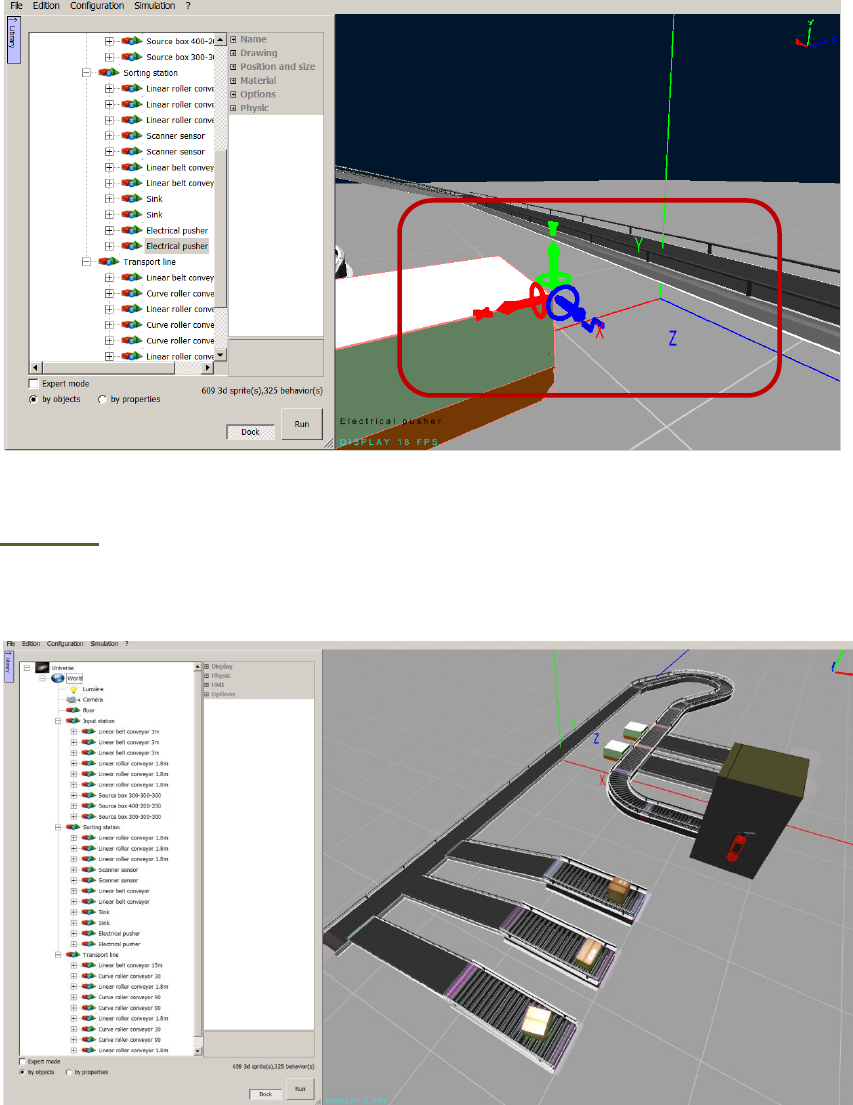Collapse Transport line node in upper tree

(86, 261)
